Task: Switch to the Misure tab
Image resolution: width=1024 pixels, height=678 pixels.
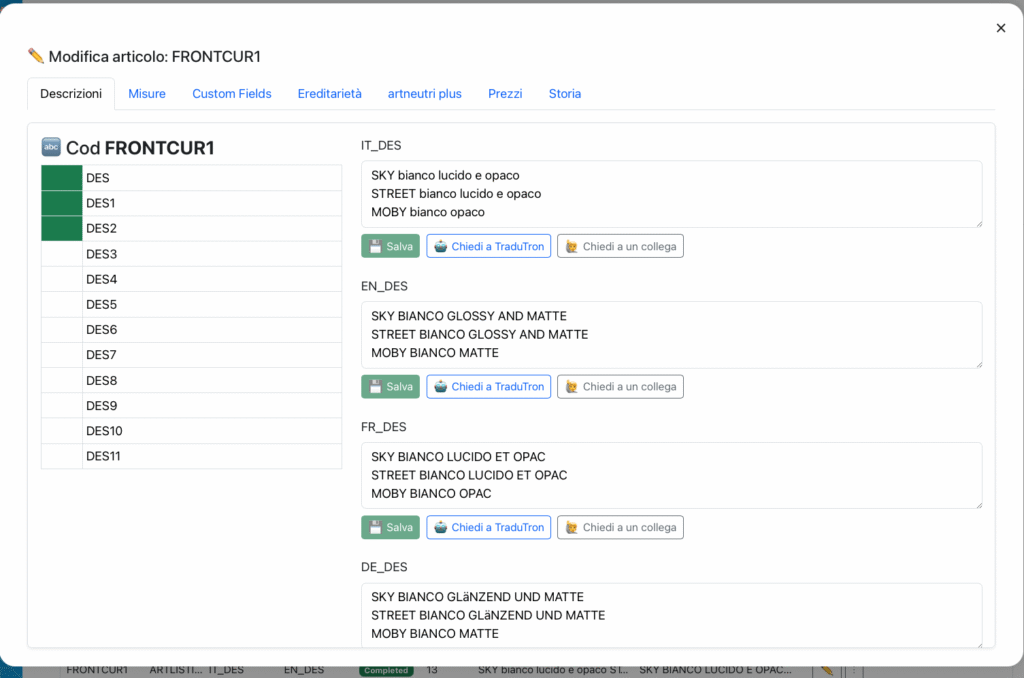Action: point(147,93)
